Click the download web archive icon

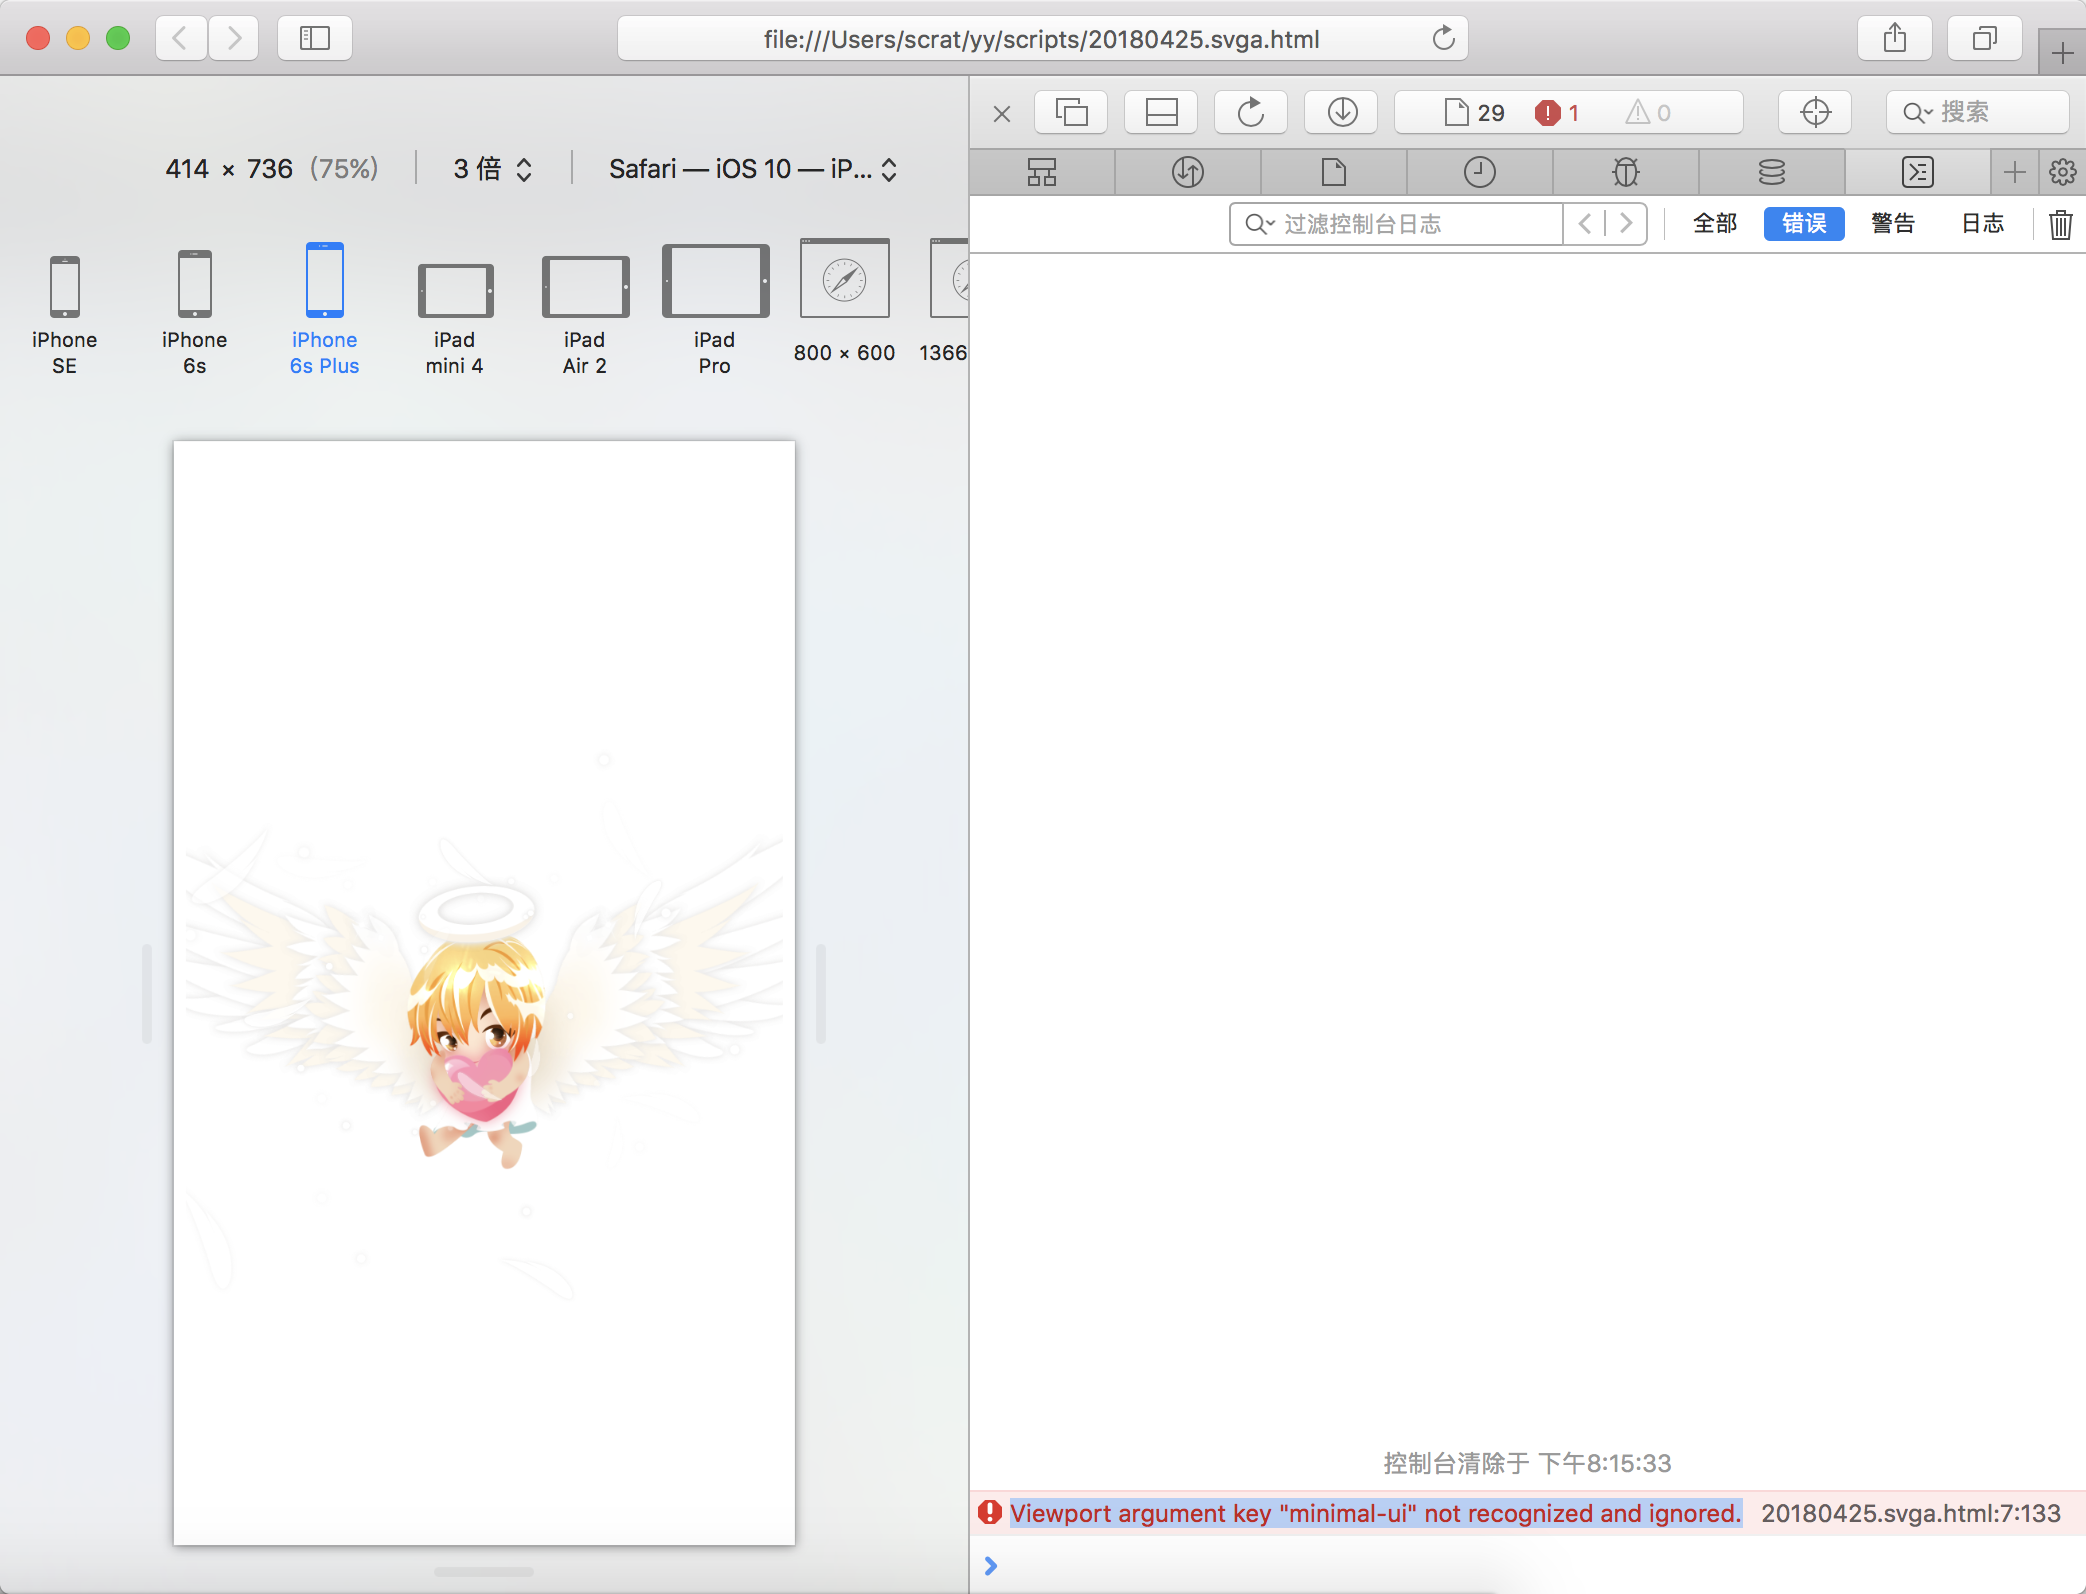(x=1341, y=112)
